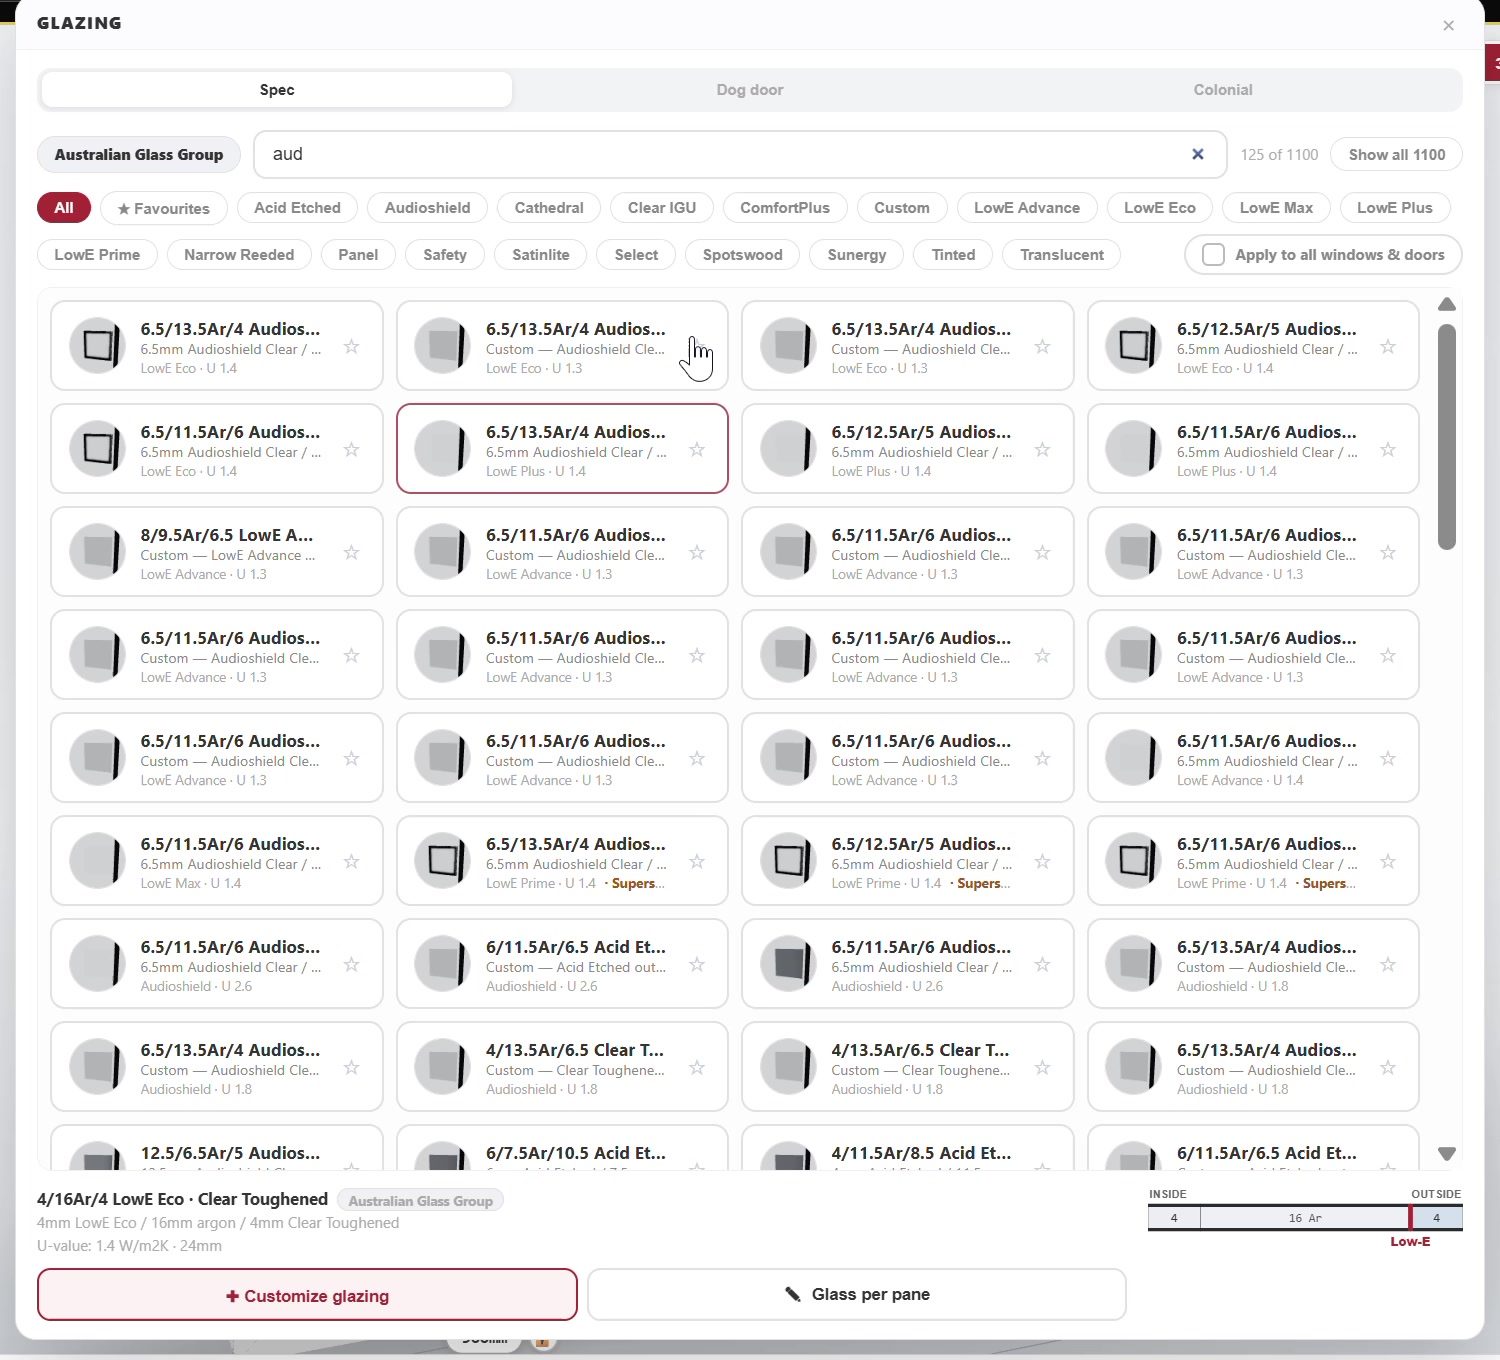Apply the Translucent filter
The height and width of the screenshot is (1360, 1500).
pyautogui.click(x=1062, y=255)
